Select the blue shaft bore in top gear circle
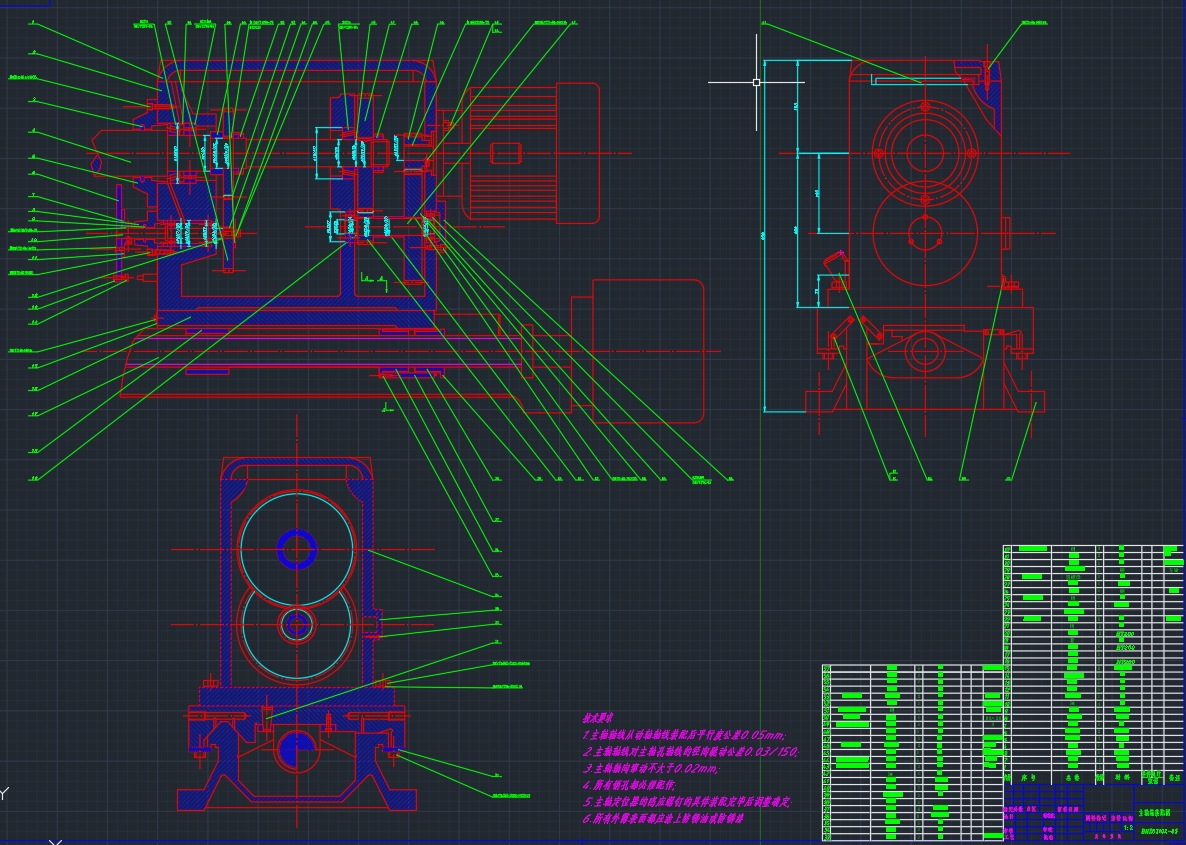This screenshot has height=845, width=1186. coord(296,549)
